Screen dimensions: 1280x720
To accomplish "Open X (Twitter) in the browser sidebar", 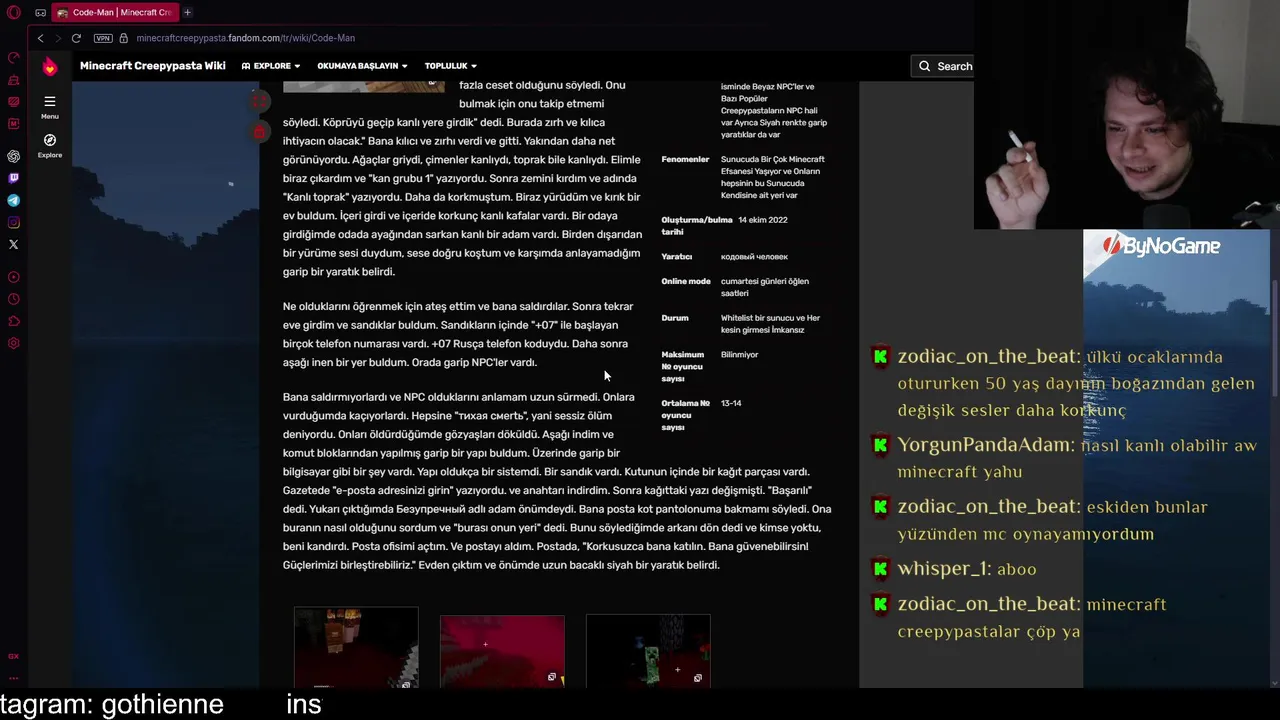I will click(14, 244).
